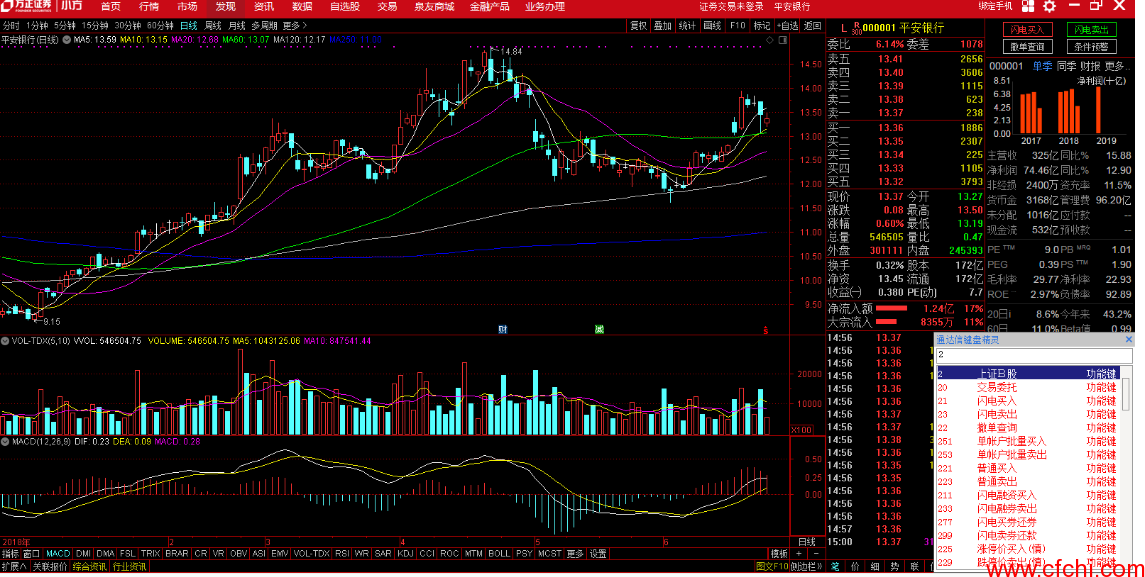Image resolution: width=1145 pixels, height=577 pixels.
Task: Select the 同季 tab in finance panel
Action: point(1067,66)
